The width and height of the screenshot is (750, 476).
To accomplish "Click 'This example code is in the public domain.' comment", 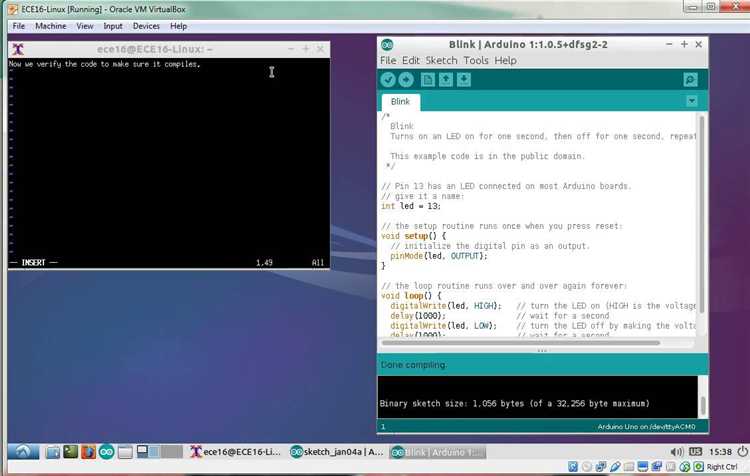I will click(x=487, y=156).
